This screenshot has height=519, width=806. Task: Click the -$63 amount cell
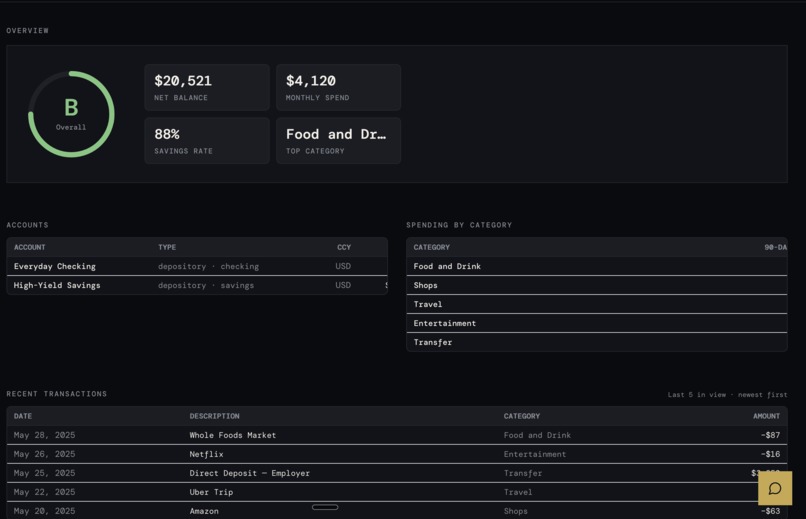[x=771, y=511]
